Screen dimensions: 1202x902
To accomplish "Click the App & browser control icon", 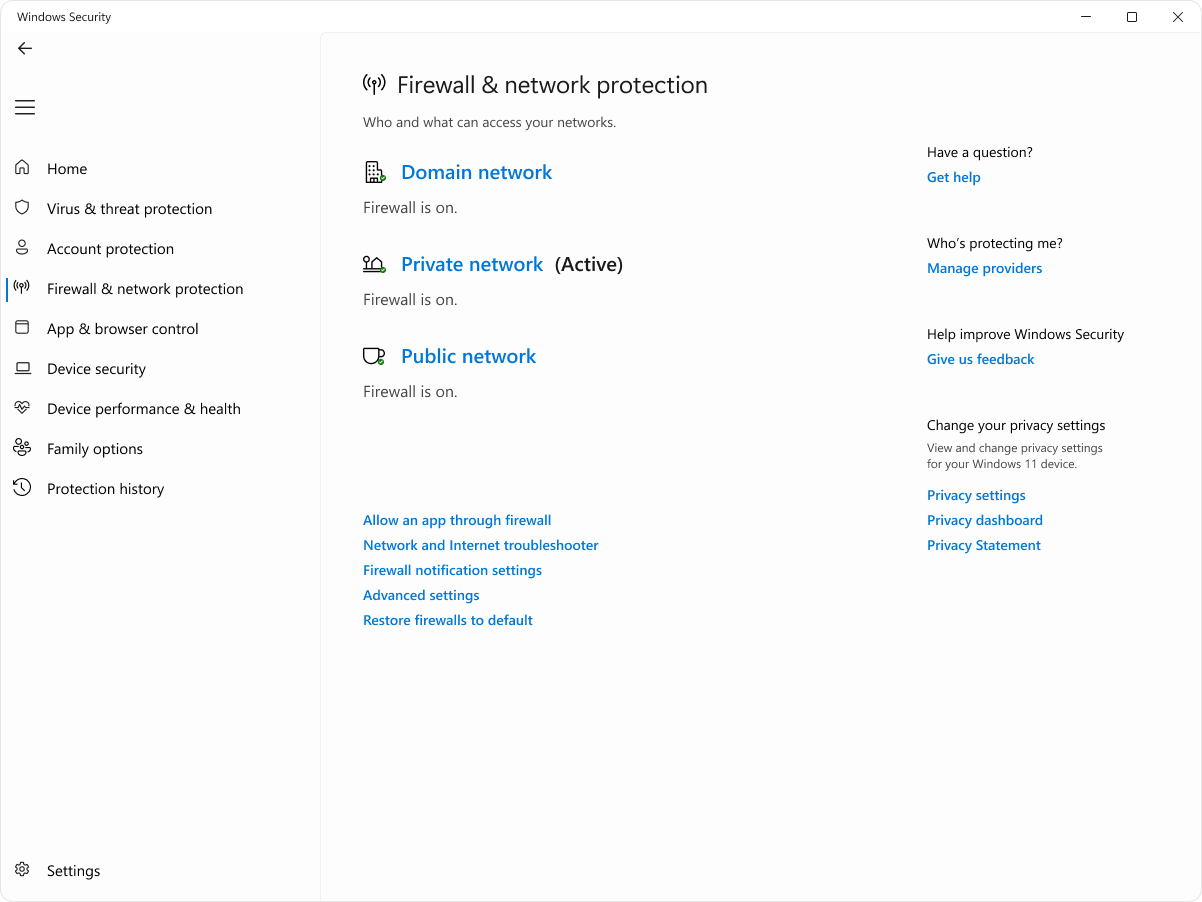I will tap(22, 328).
